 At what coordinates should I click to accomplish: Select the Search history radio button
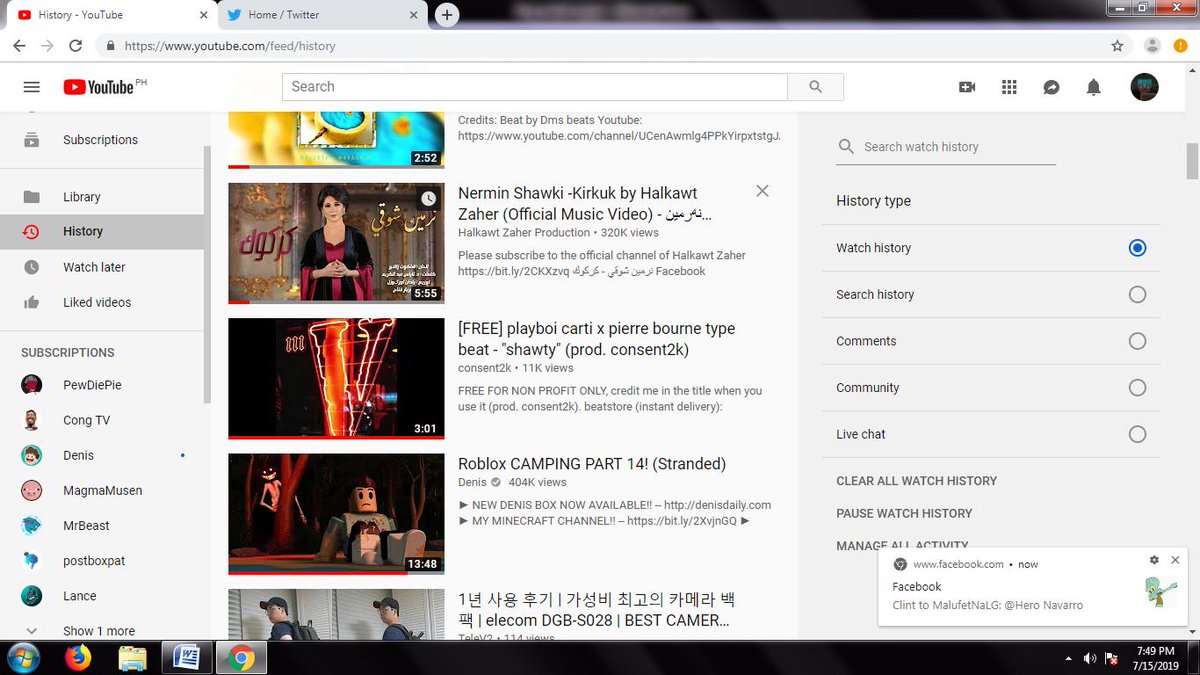pos(1137,295)
